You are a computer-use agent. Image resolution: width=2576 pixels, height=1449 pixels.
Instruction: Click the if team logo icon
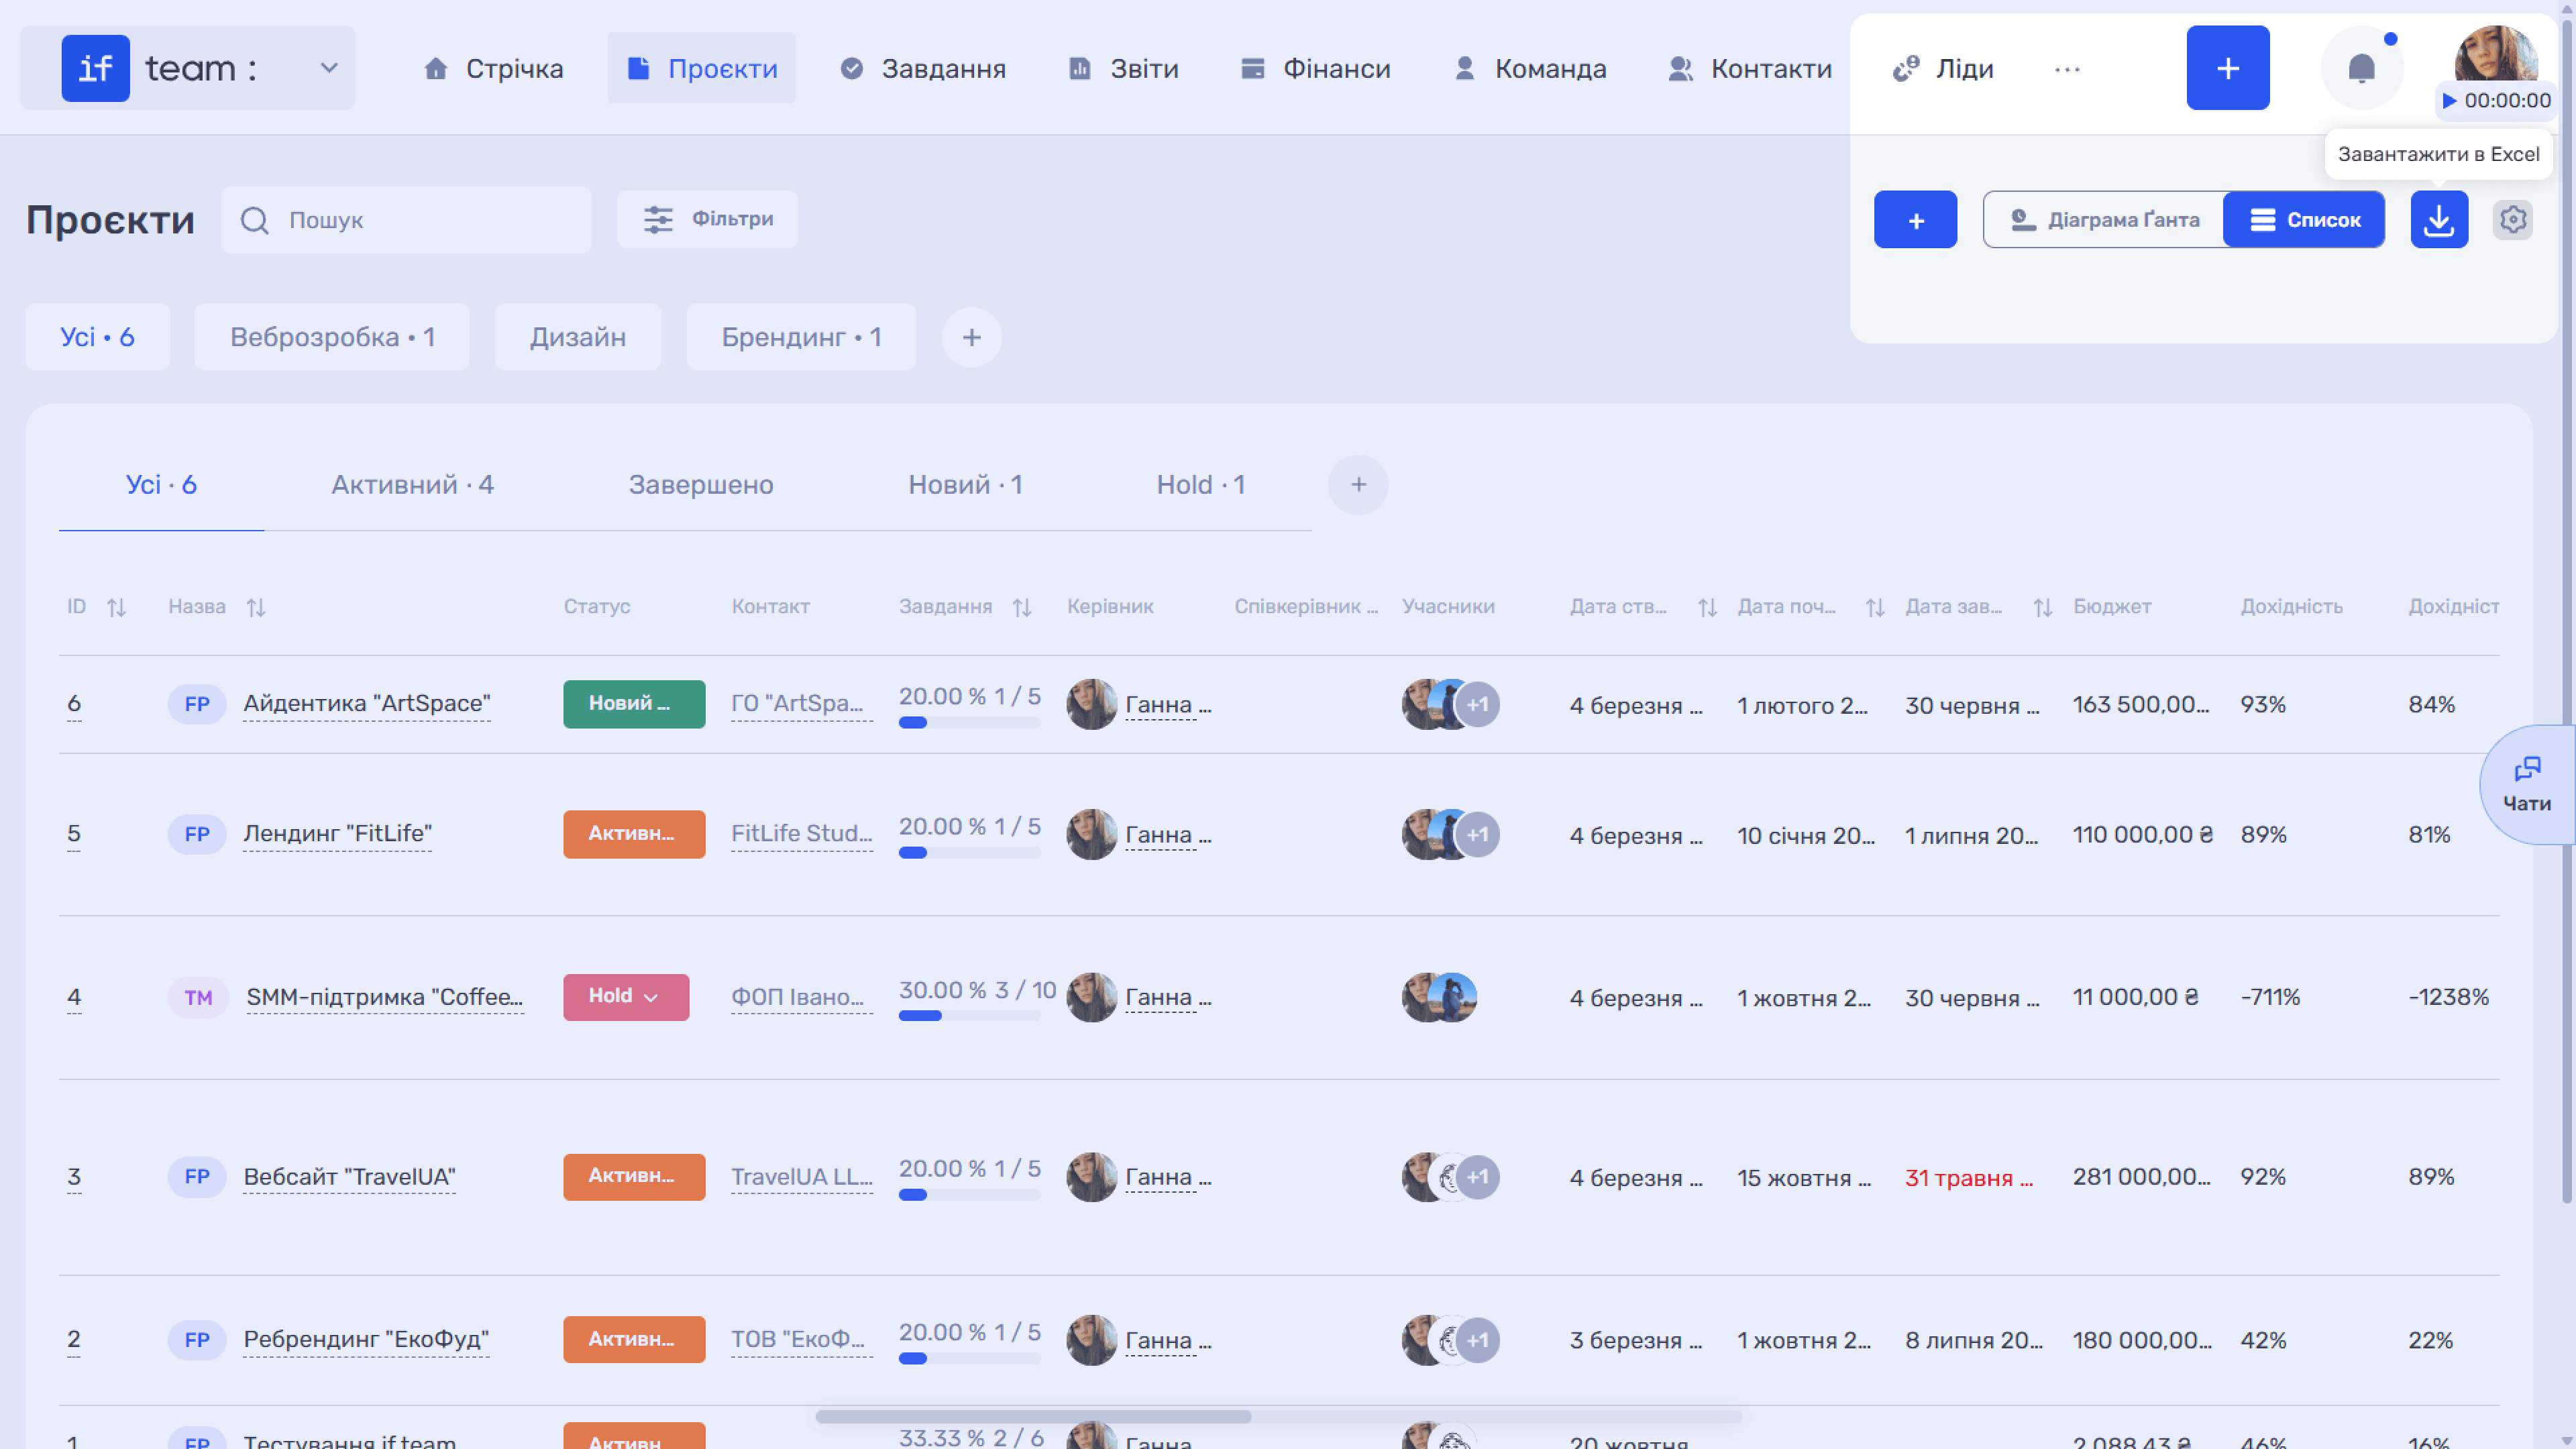point(95,68)
